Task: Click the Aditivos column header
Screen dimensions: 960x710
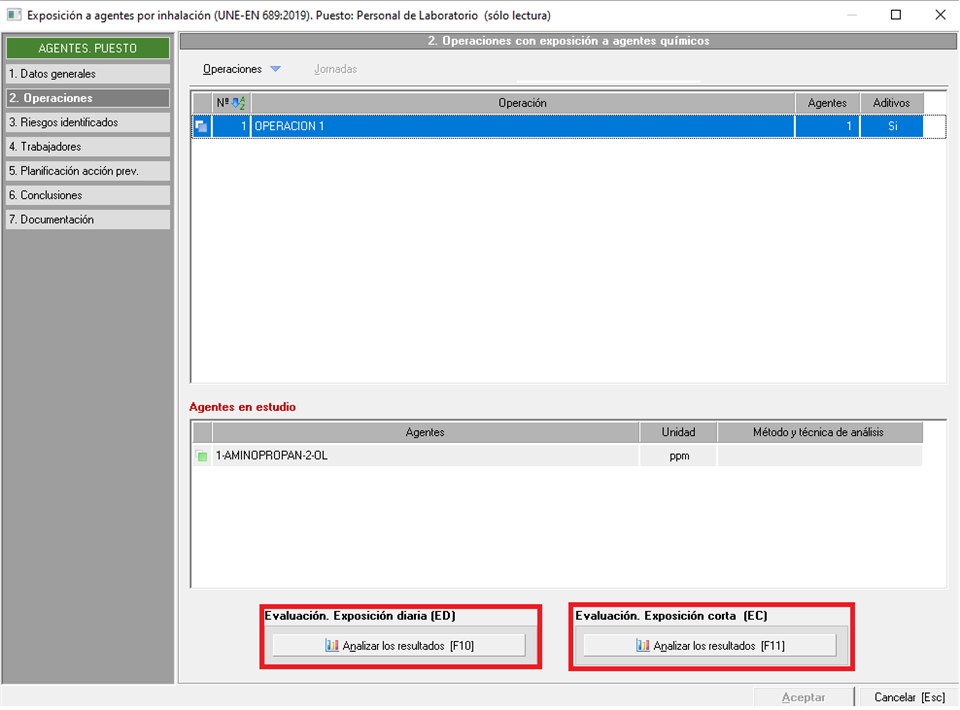Action: click(x=891, y=103)
